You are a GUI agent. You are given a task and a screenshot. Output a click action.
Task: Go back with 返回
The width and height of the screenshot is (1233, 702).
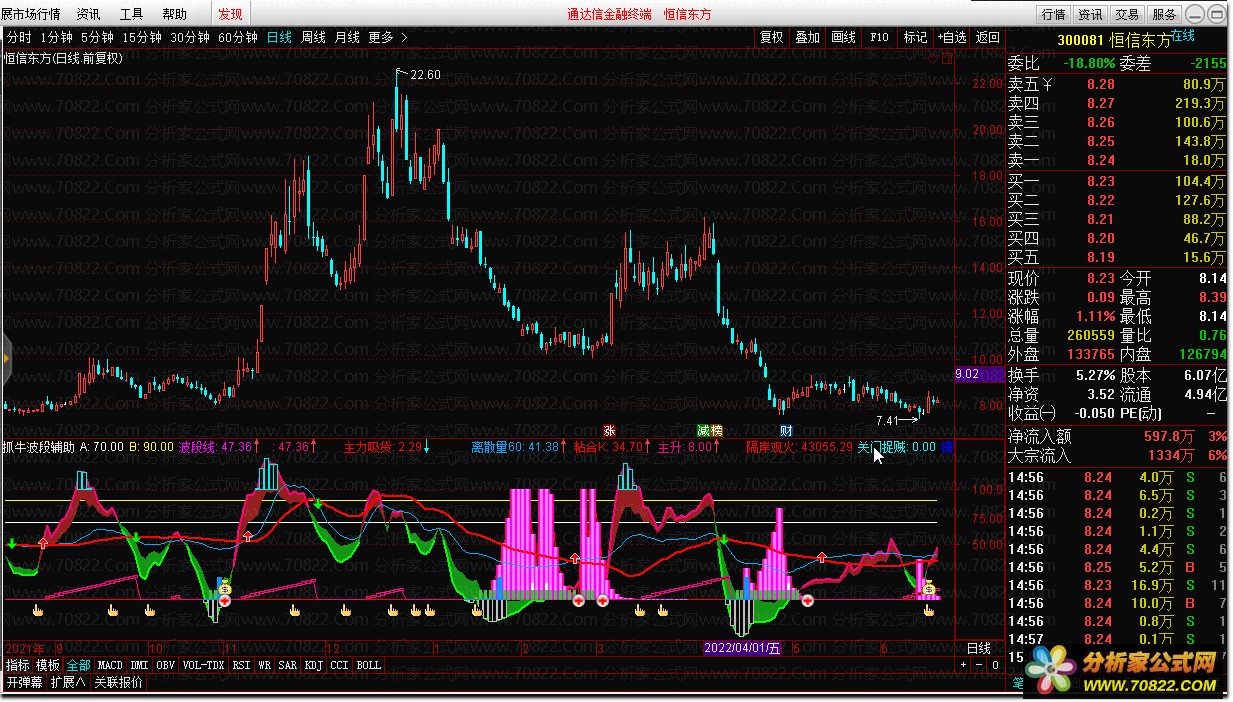pyautogui.click(x=987, y=37)
